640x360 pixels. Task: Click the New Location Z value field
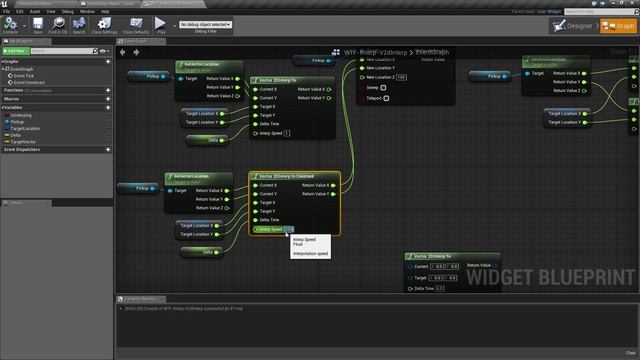(401, 77)
